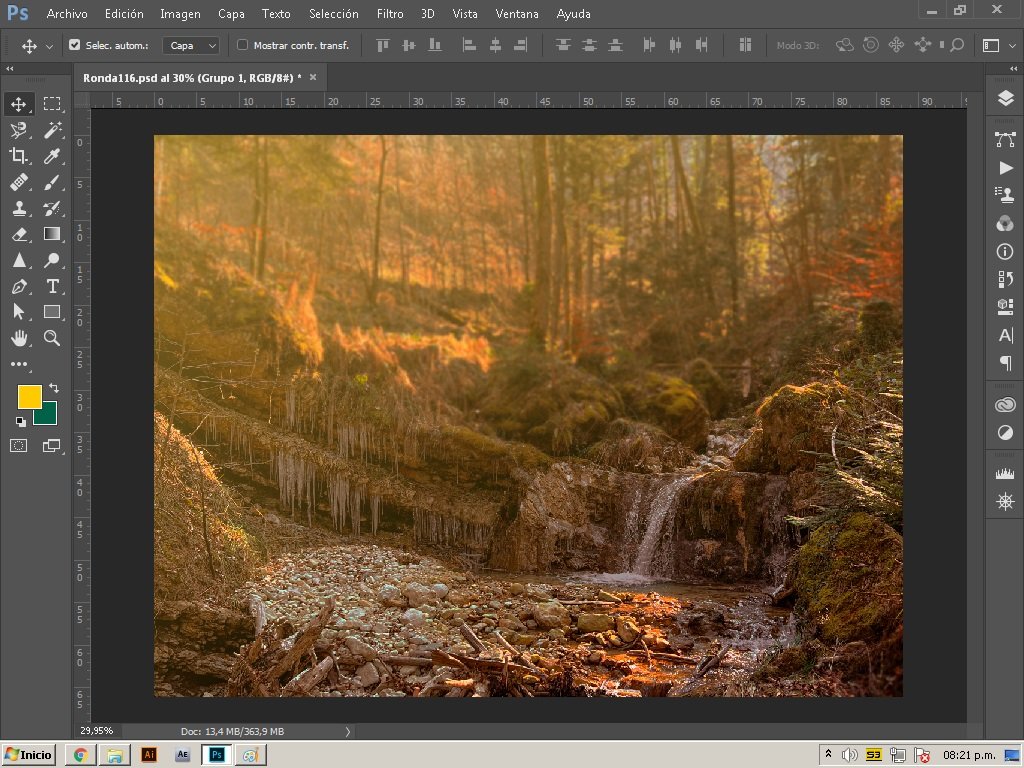Select the History Brush tool

tap(52, 208)
